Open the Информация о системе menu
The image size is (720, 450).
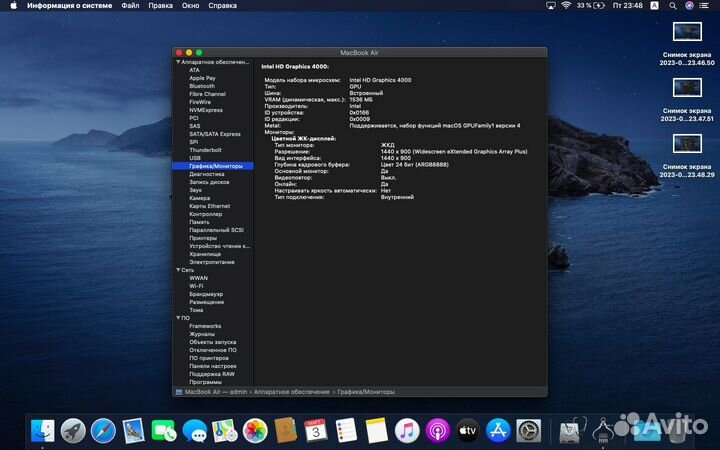[69, 6]
